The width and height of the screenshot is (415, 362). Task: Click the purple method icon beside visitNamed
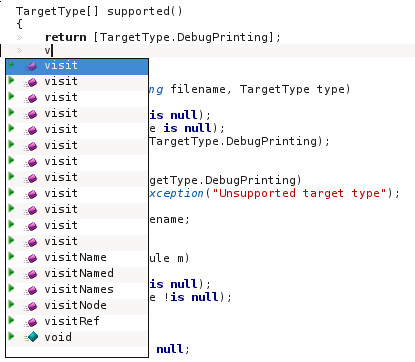(31, 274)
